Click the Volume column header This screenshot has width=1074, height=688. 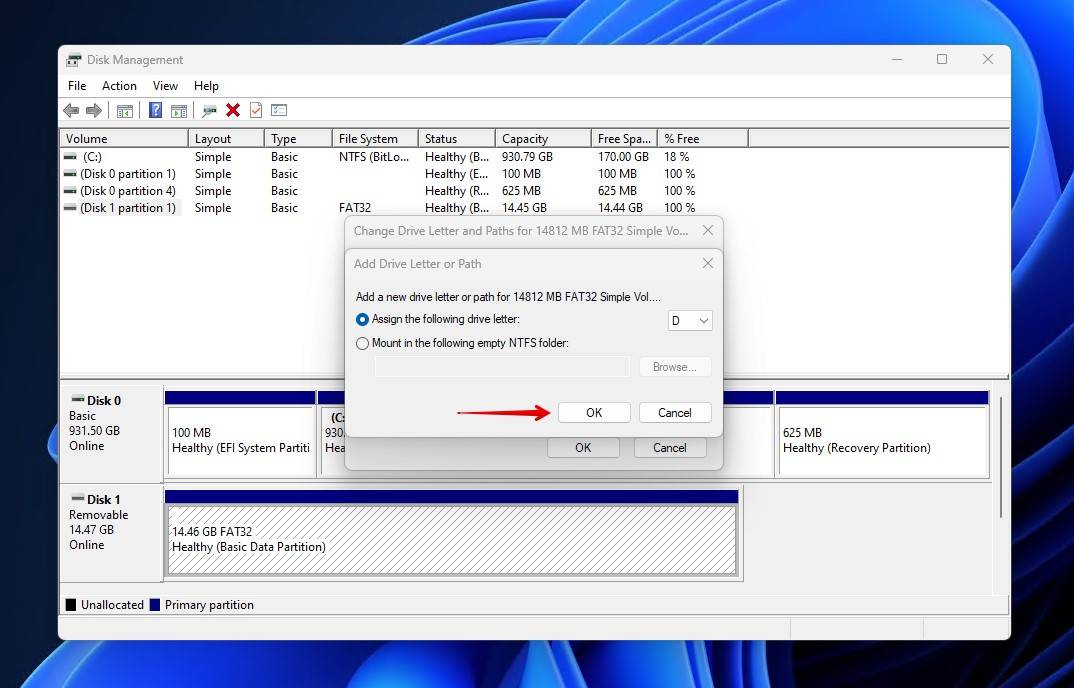[124, 138]
